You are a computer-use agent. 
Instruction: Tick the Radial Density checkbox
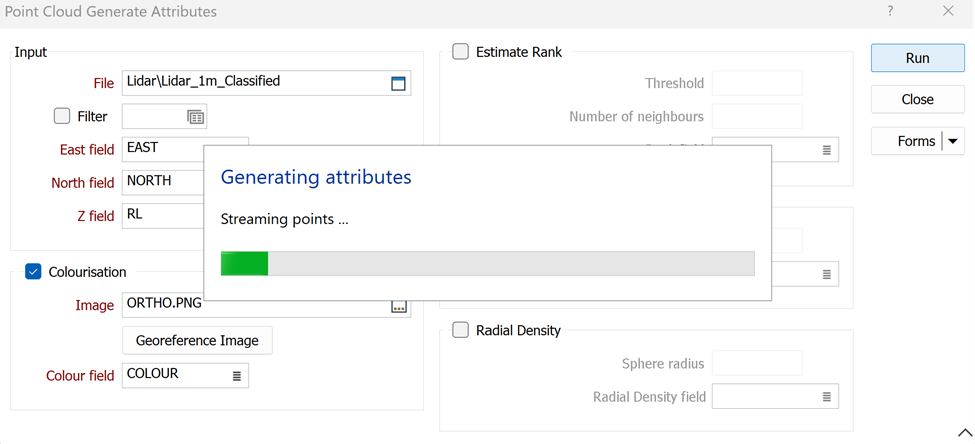click(x=461, y=330)
